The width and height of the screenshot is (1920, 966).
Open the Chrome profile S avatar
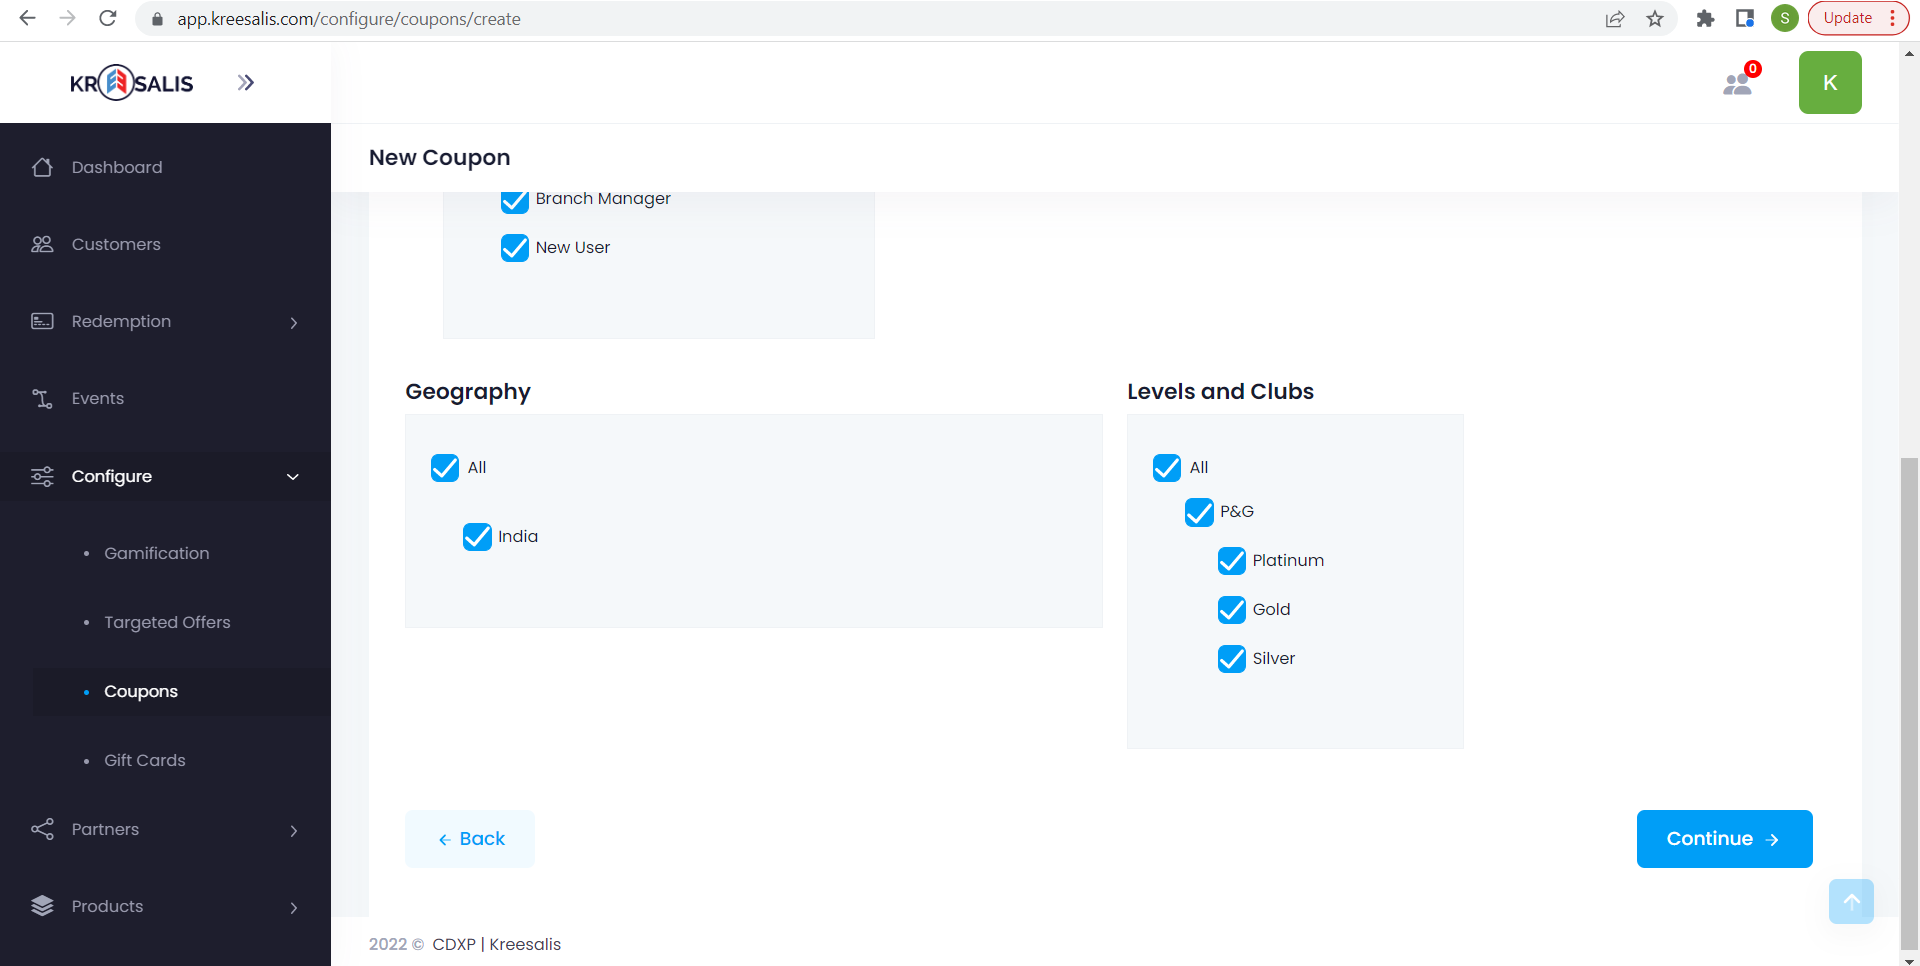point(1784,18)
